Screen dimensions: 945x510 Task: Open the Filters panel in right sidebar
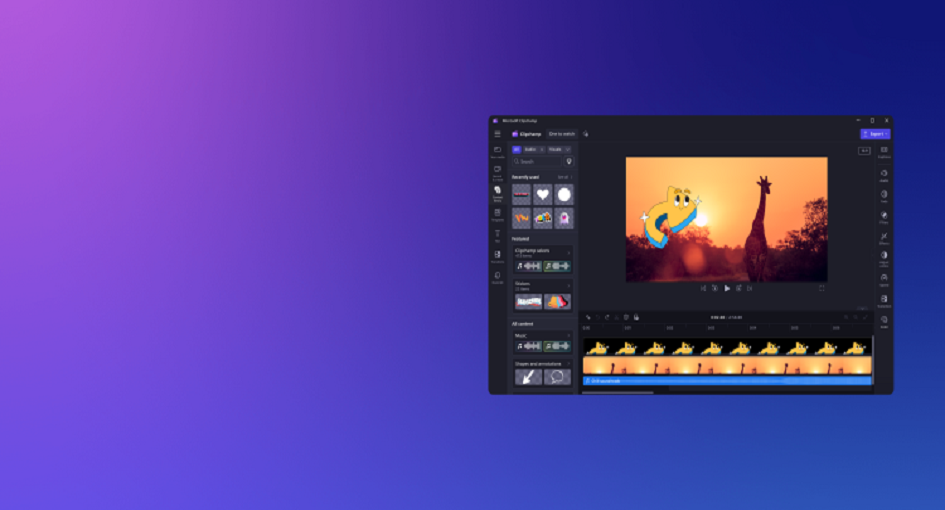click(884, 218)
